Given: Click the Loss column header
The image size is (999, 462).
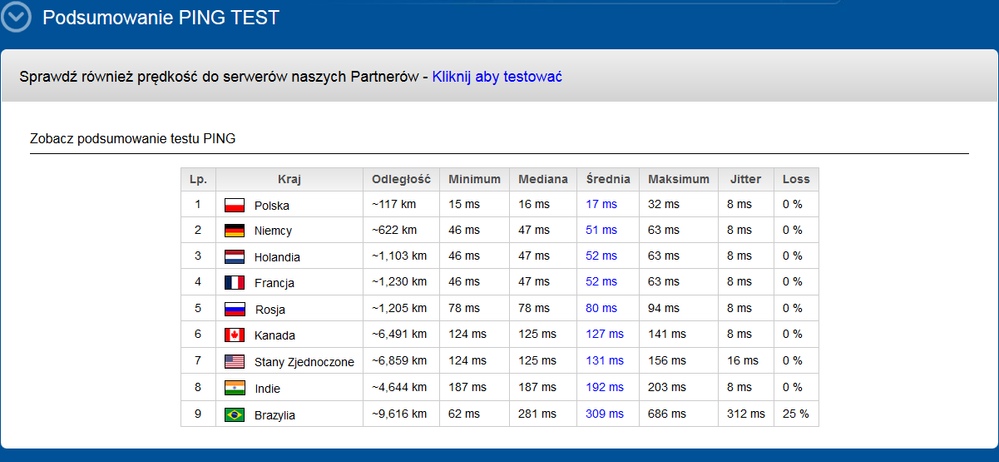Looking at the screenshot, I should pos(796,180).
